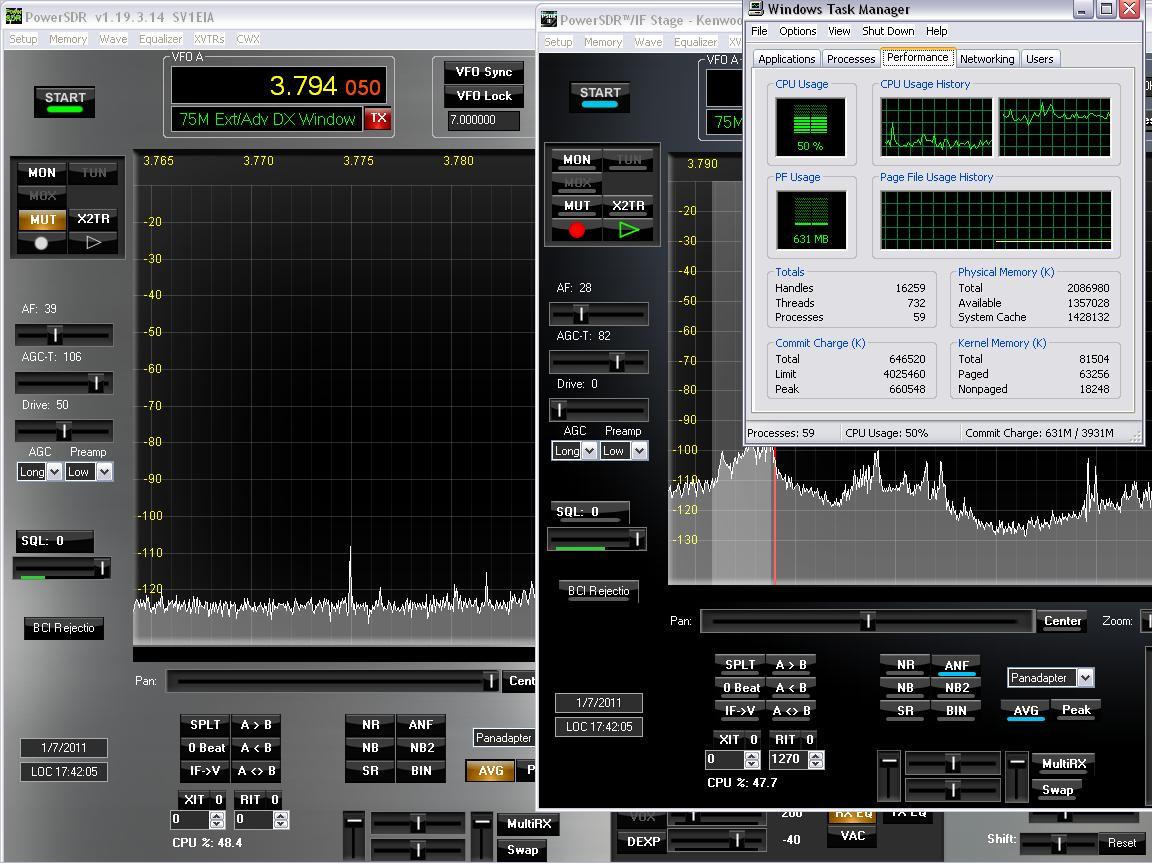Open the Shut Down menu in Task Manager
The width and height of the screenshot is (1152, 864).
(x=887, y=31)
